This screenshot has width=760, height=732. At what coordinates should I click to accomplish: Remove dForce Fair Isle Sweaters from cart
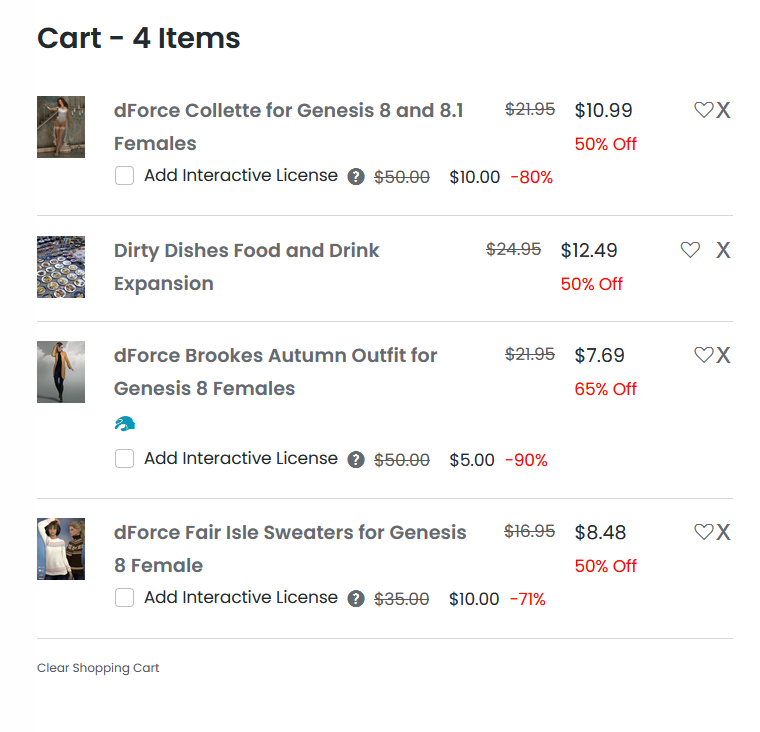click(x=724, y=532)
